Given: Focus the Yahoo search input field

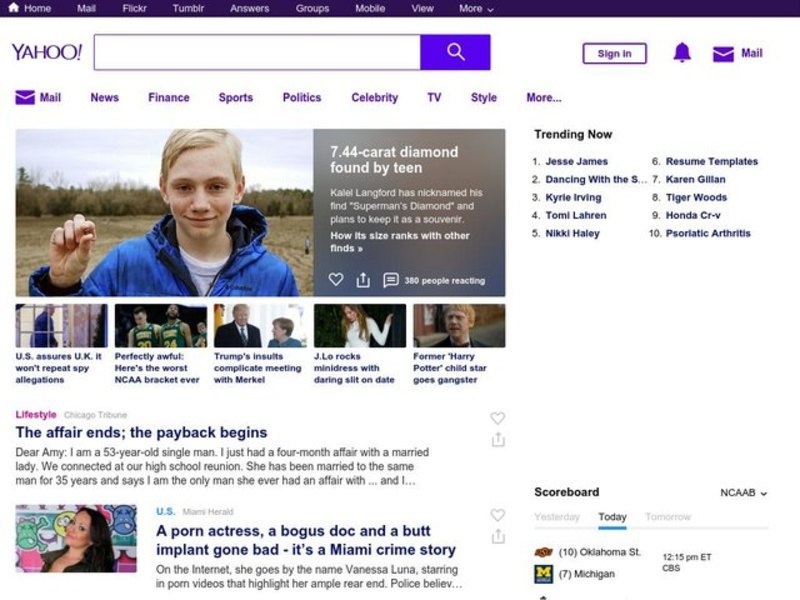Looking at the screenshot, I should (x=257, y=52).
